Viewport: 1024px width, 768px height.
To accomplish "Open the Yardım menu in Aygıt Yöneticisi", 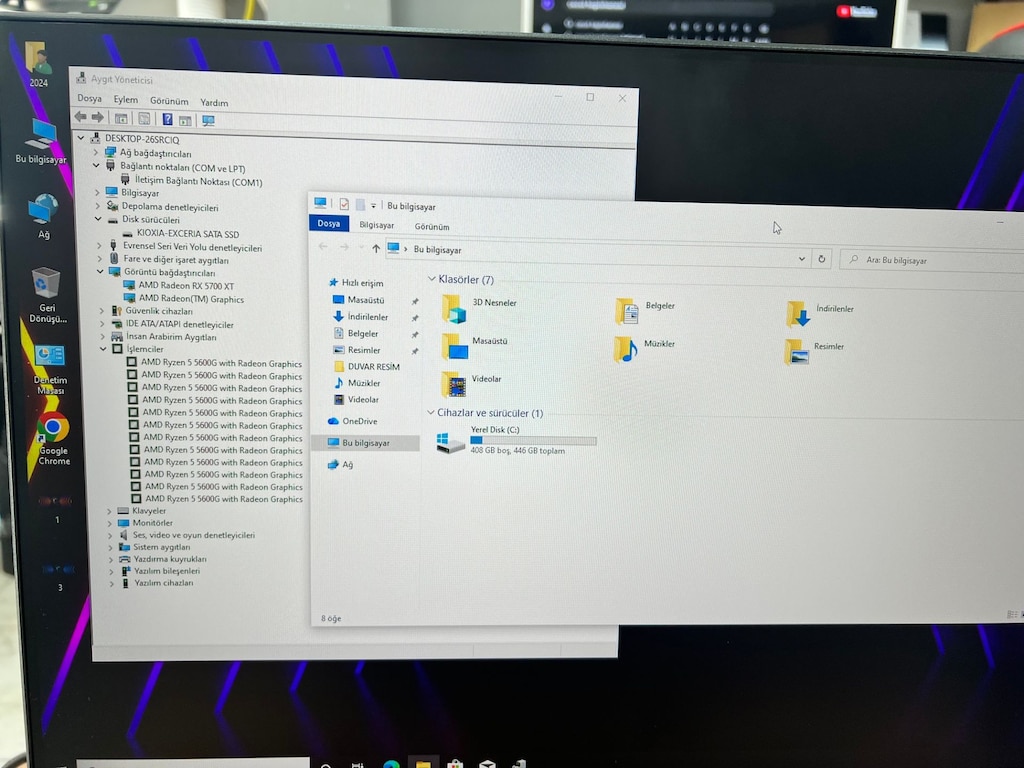I will (x=214, y=103).
